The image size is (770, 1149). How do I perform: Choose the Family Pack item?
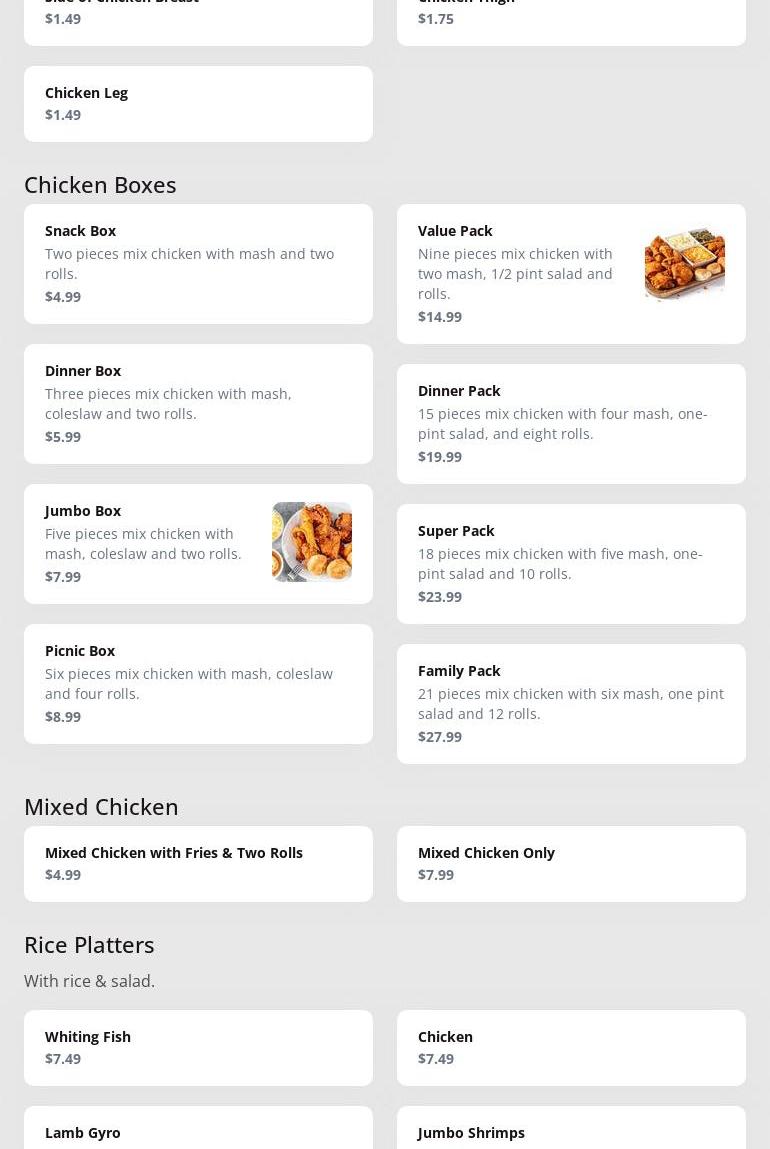571,704
